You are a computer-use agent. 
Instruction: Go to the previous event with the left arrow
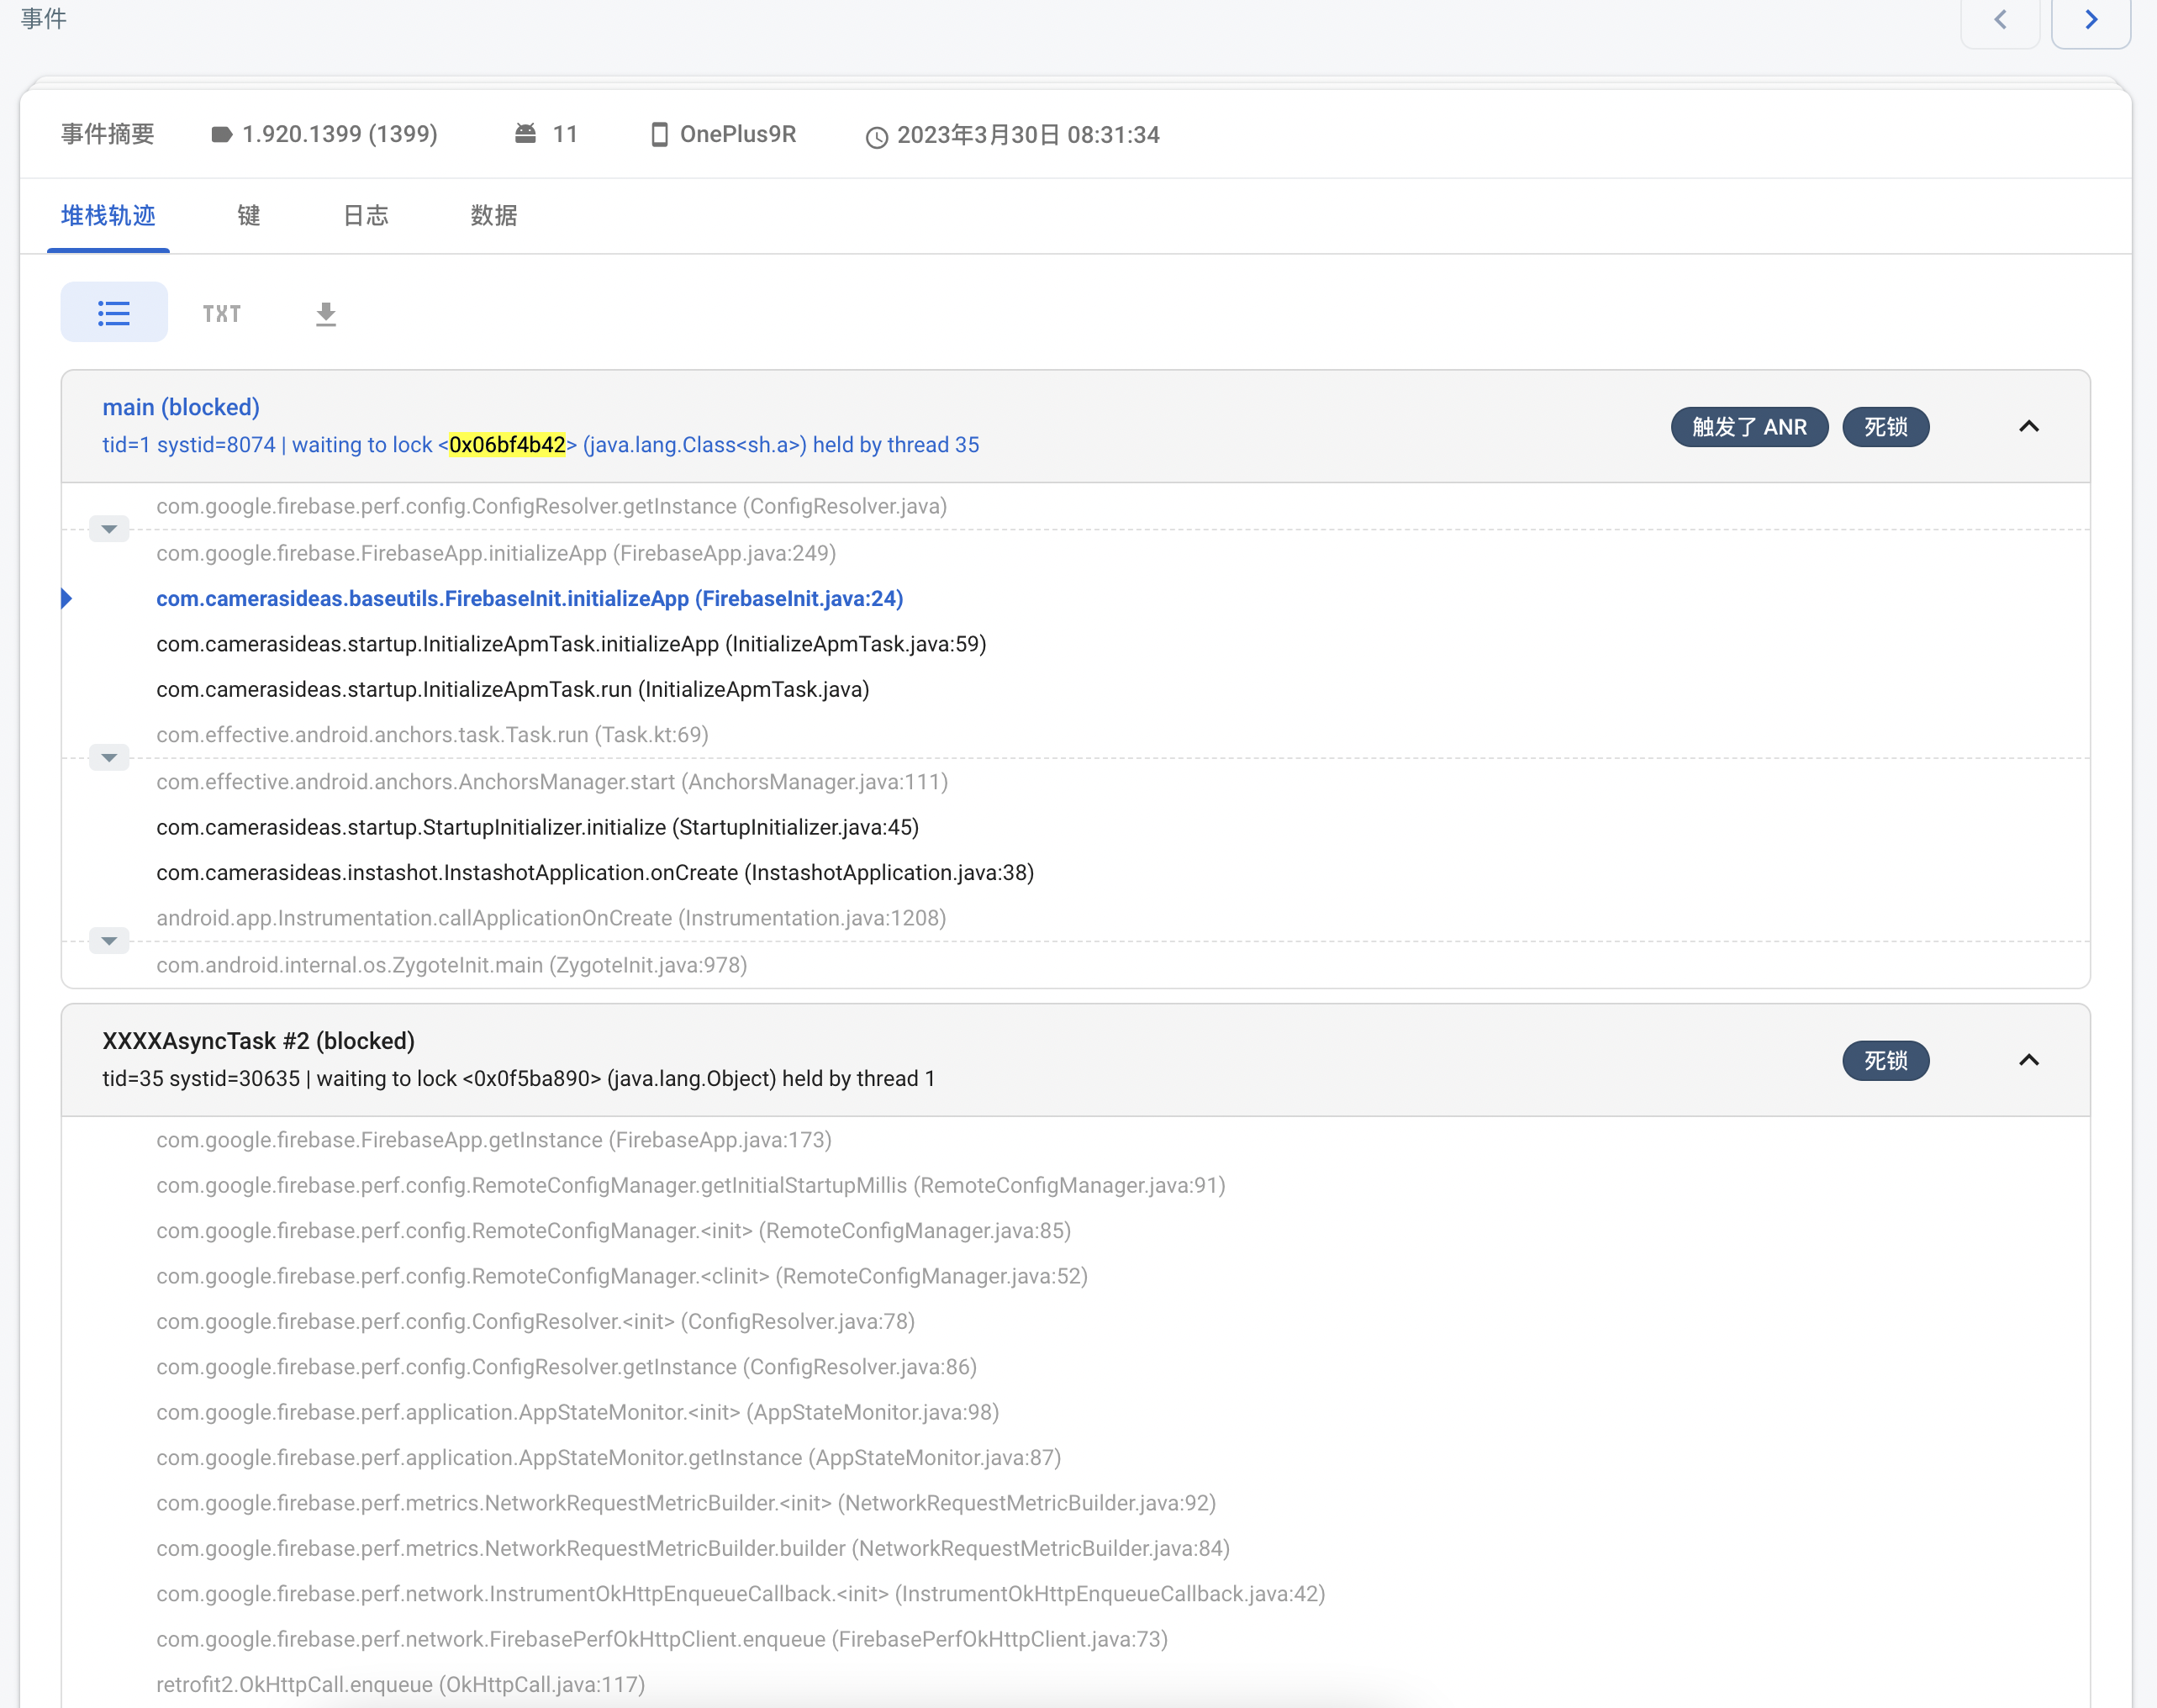coord(2000,19)
